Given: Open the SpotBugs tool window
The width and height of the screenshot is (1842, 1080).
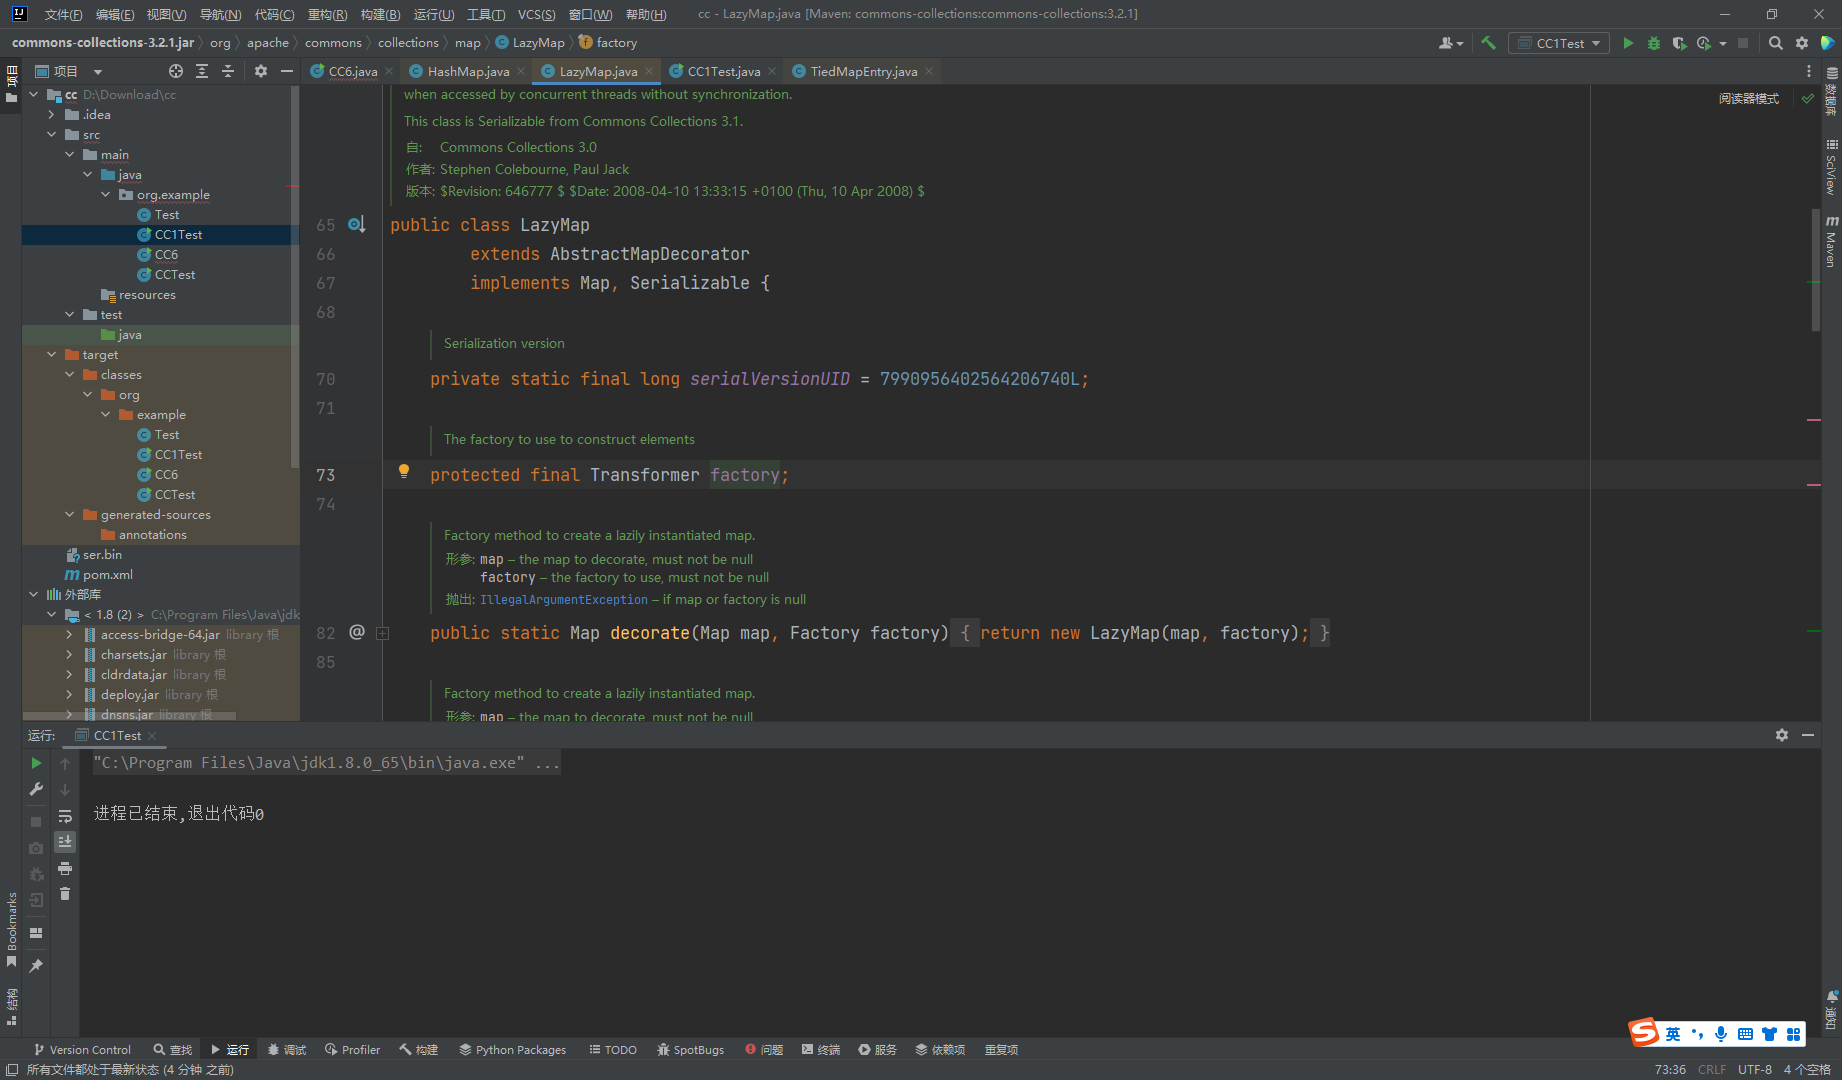Looking at the screenshot, I should (x=690, y=1050).
